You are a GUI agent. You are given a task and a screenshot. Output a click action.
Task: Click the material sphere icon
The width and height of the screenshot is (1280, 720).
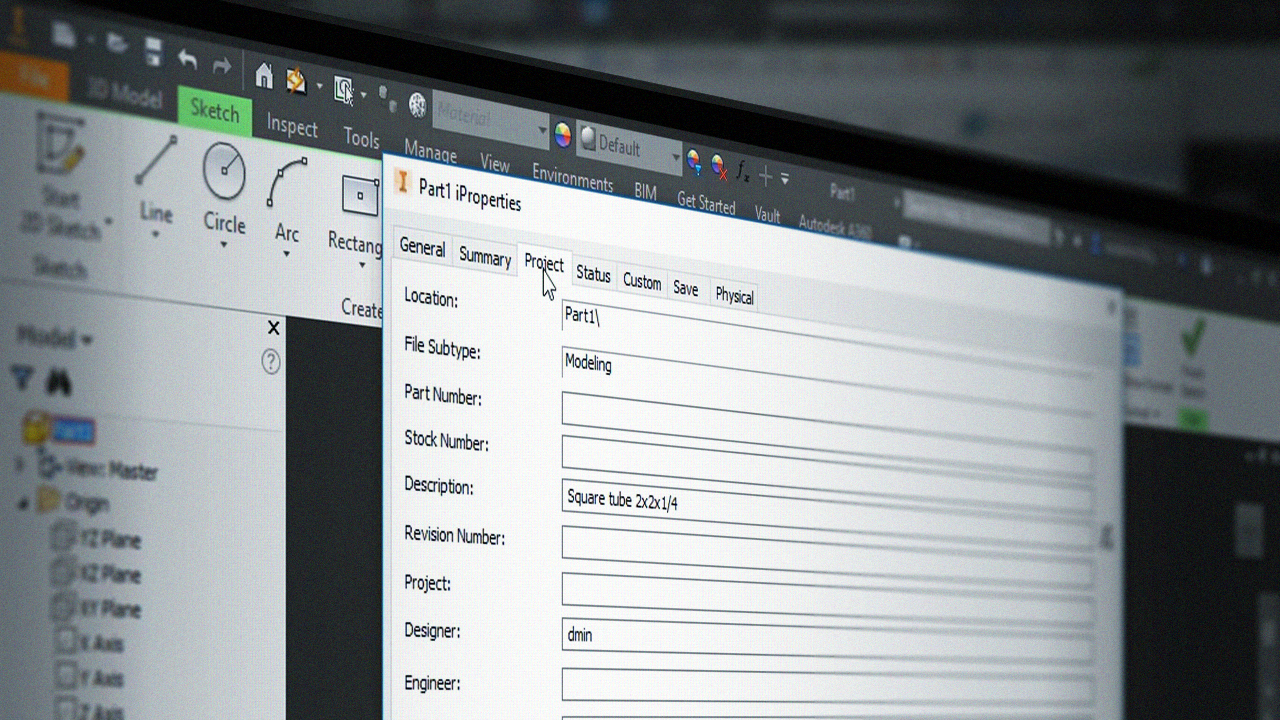(417, 105)
